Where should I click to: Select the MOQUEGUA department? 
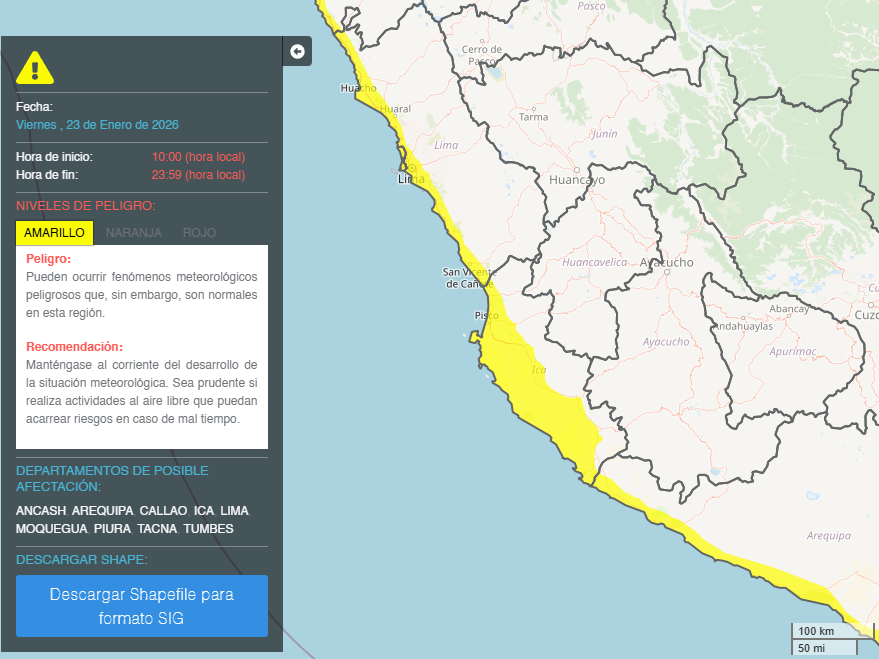click(x=51, y=528)
